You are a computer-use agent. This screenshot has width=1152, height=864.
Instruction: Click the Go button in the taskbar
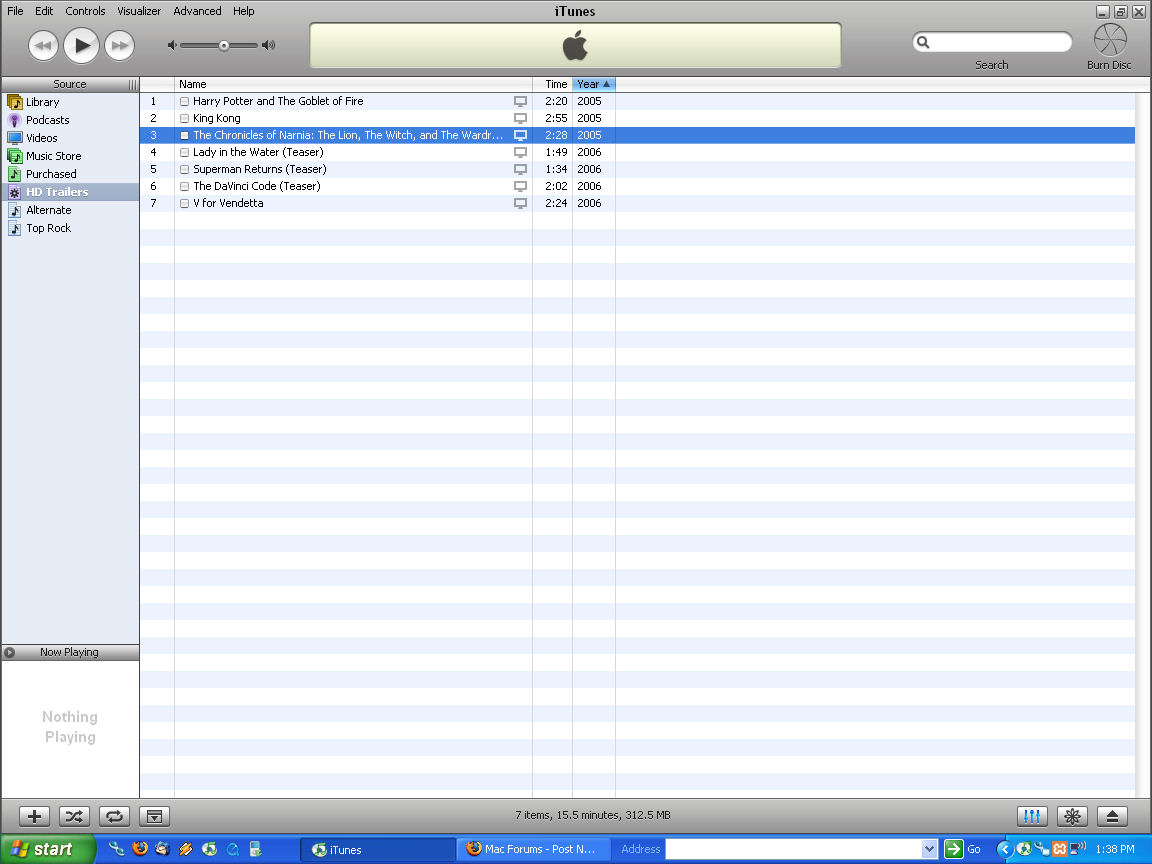pyautogui.click(x=963, y=849)
